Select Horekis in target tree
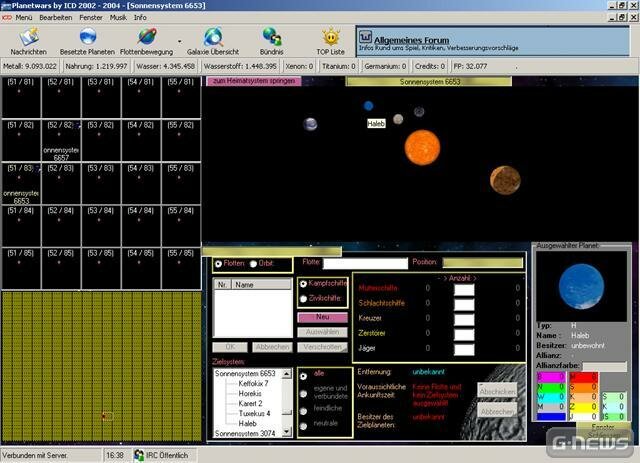The height and width of the screenshot is (463, 640). click(x=250, y=394)
